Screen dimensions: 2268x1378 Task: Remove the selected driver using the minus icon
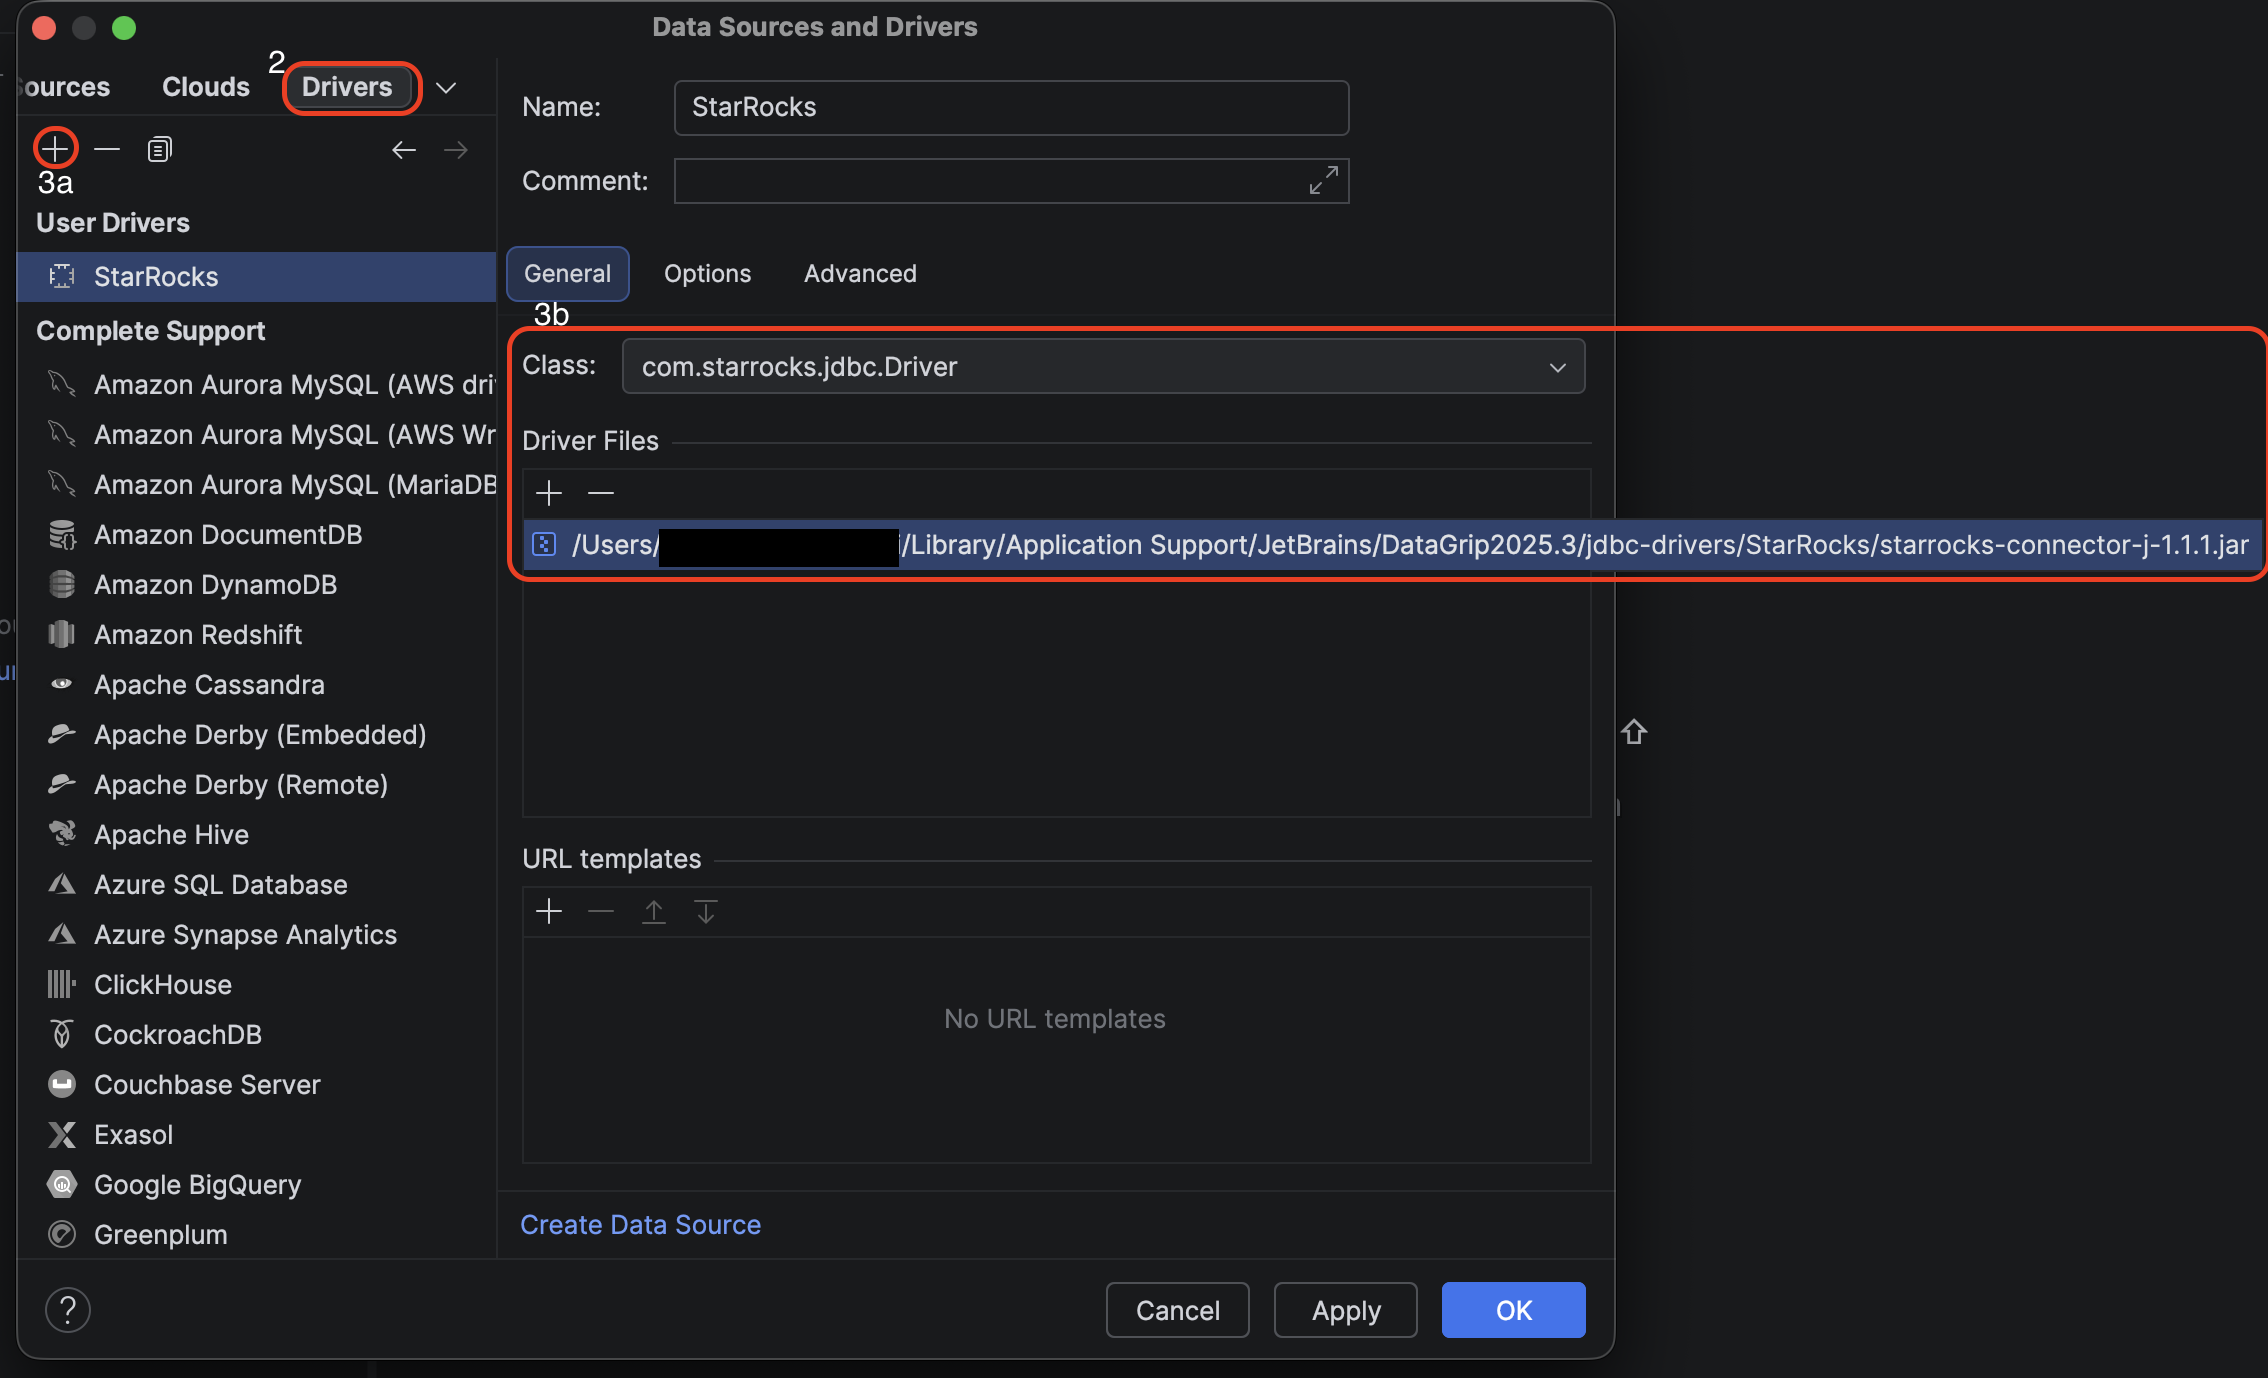tap(107, 149)
